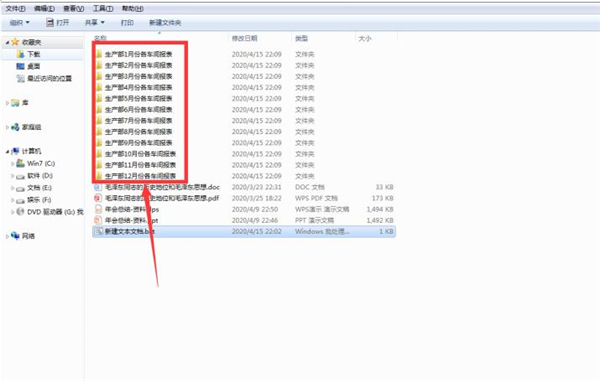Open the 组织 dropdown in toolbar
The image size is (600, 381).
coord(19,23)
